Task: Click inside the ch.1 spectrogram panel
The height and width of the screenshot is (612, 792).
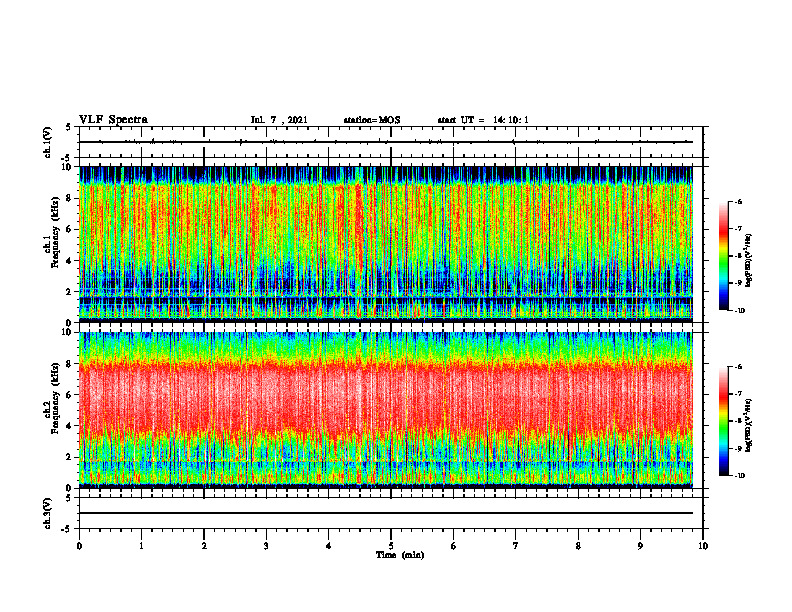Action: coord(386,244)
